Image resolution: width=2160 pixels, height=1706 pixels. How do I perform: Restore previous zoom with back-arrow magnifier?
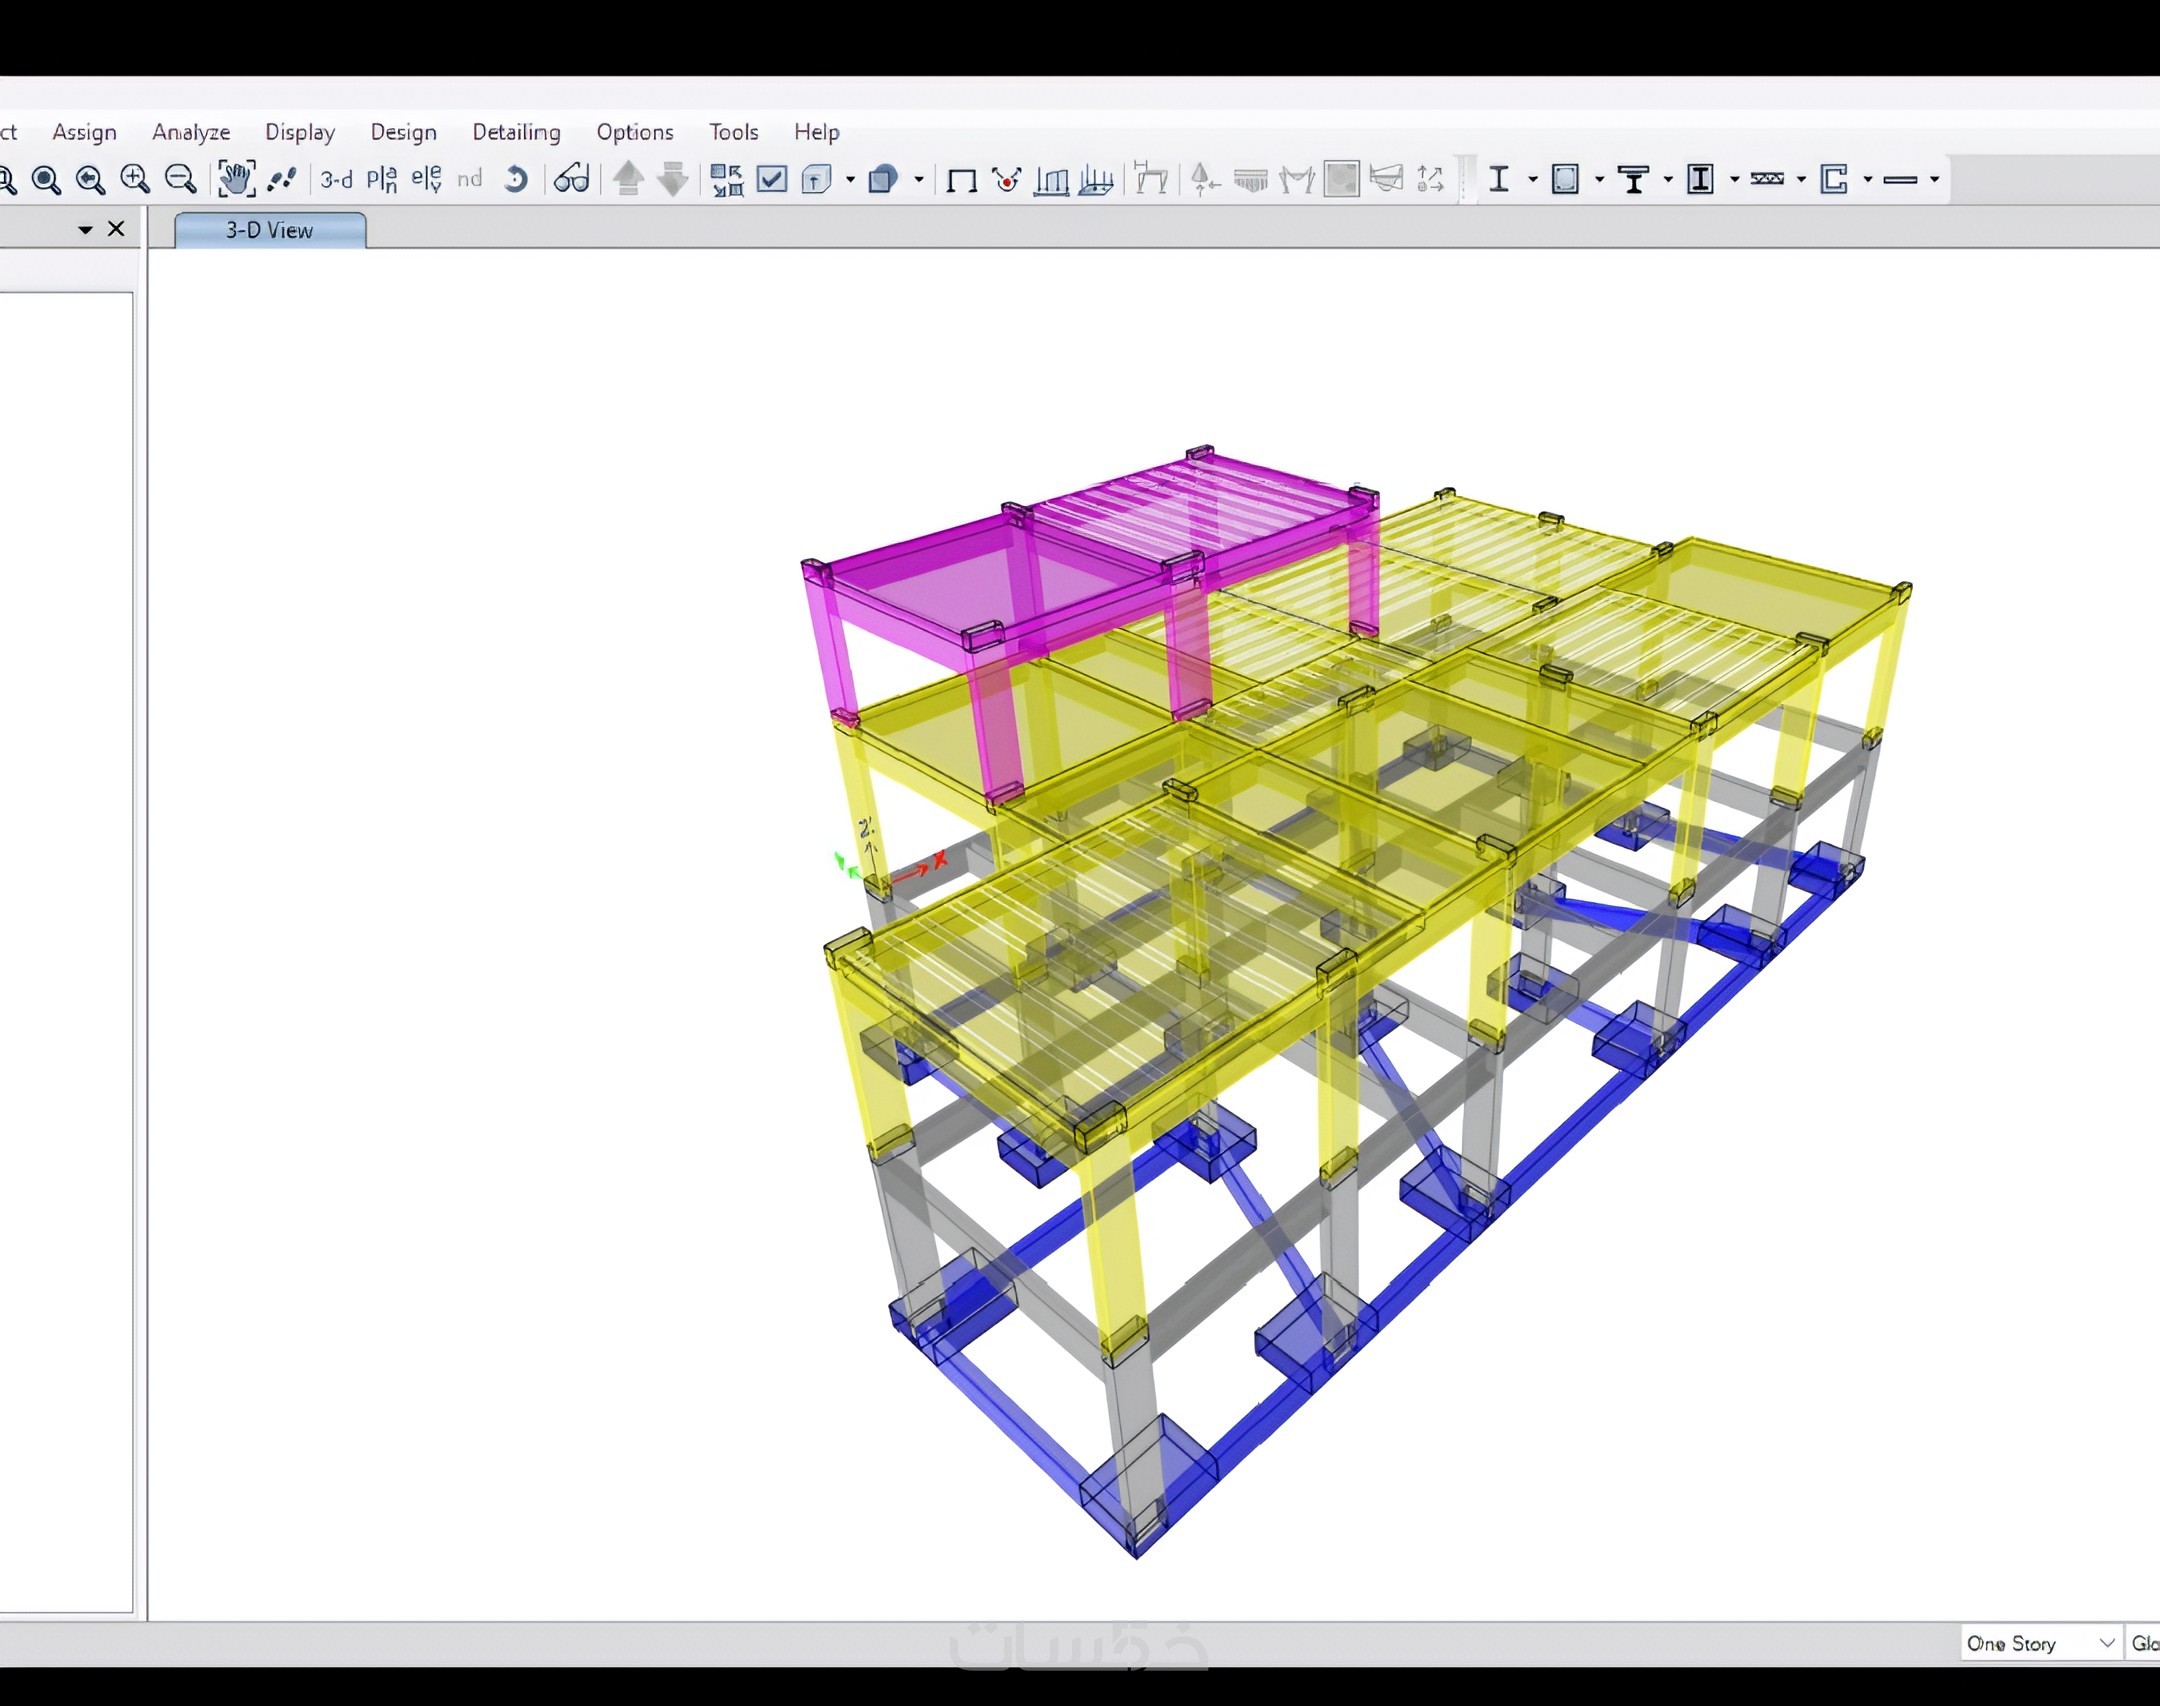(90, 180)
